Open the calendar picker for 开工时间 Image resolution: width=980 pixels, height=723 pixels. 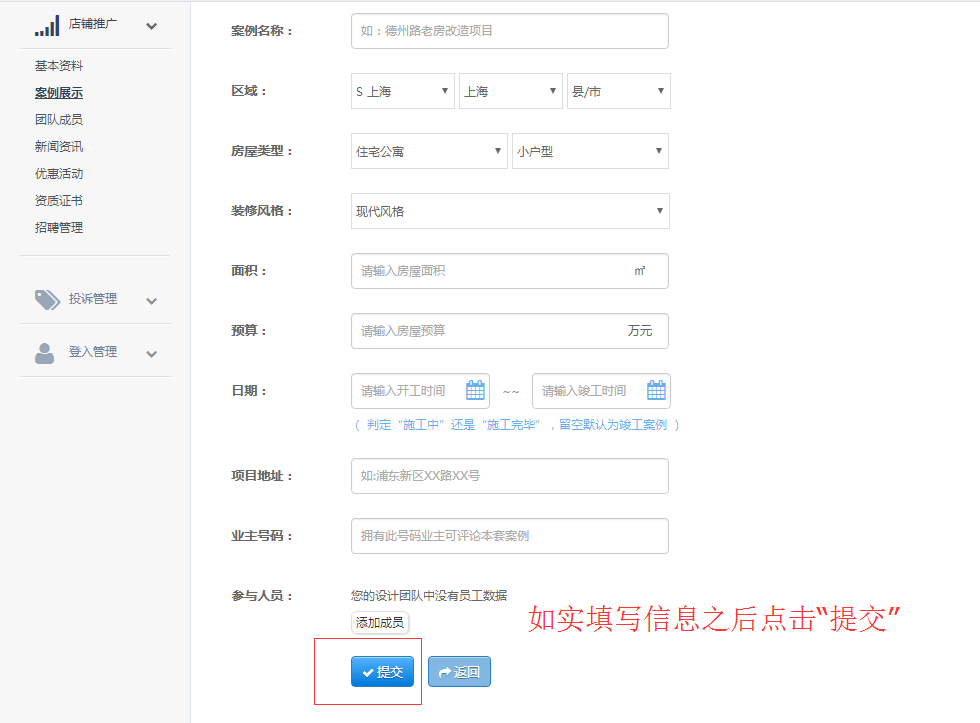476,390
